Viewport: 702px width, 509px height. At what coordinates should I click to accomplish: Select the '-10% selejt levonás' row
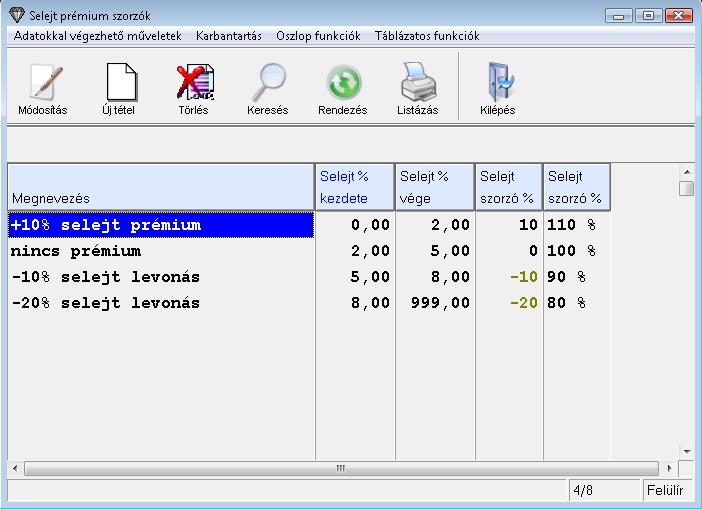(160, 277)
